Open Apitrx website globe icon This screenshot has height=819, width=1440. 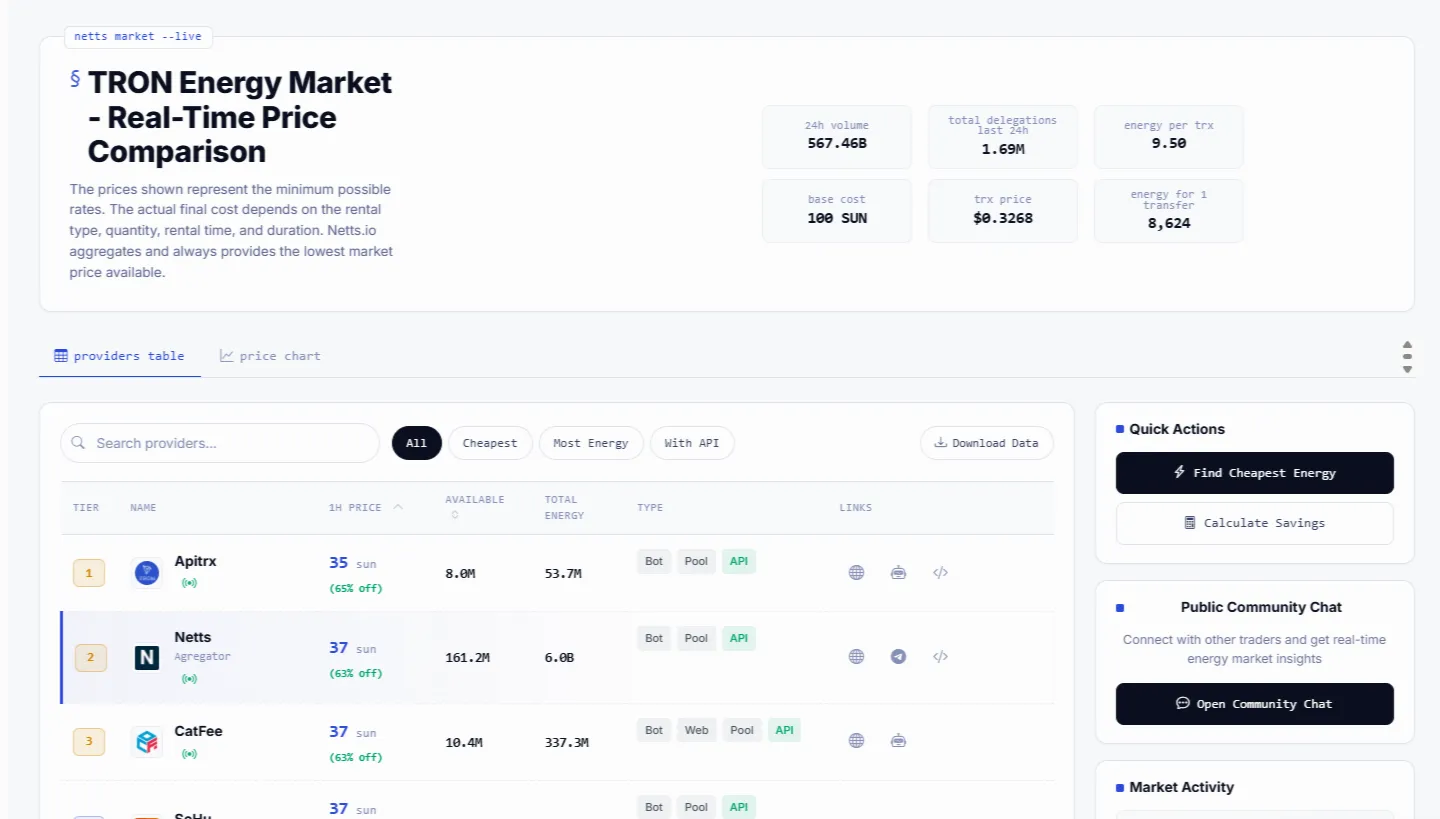point(856,573)
